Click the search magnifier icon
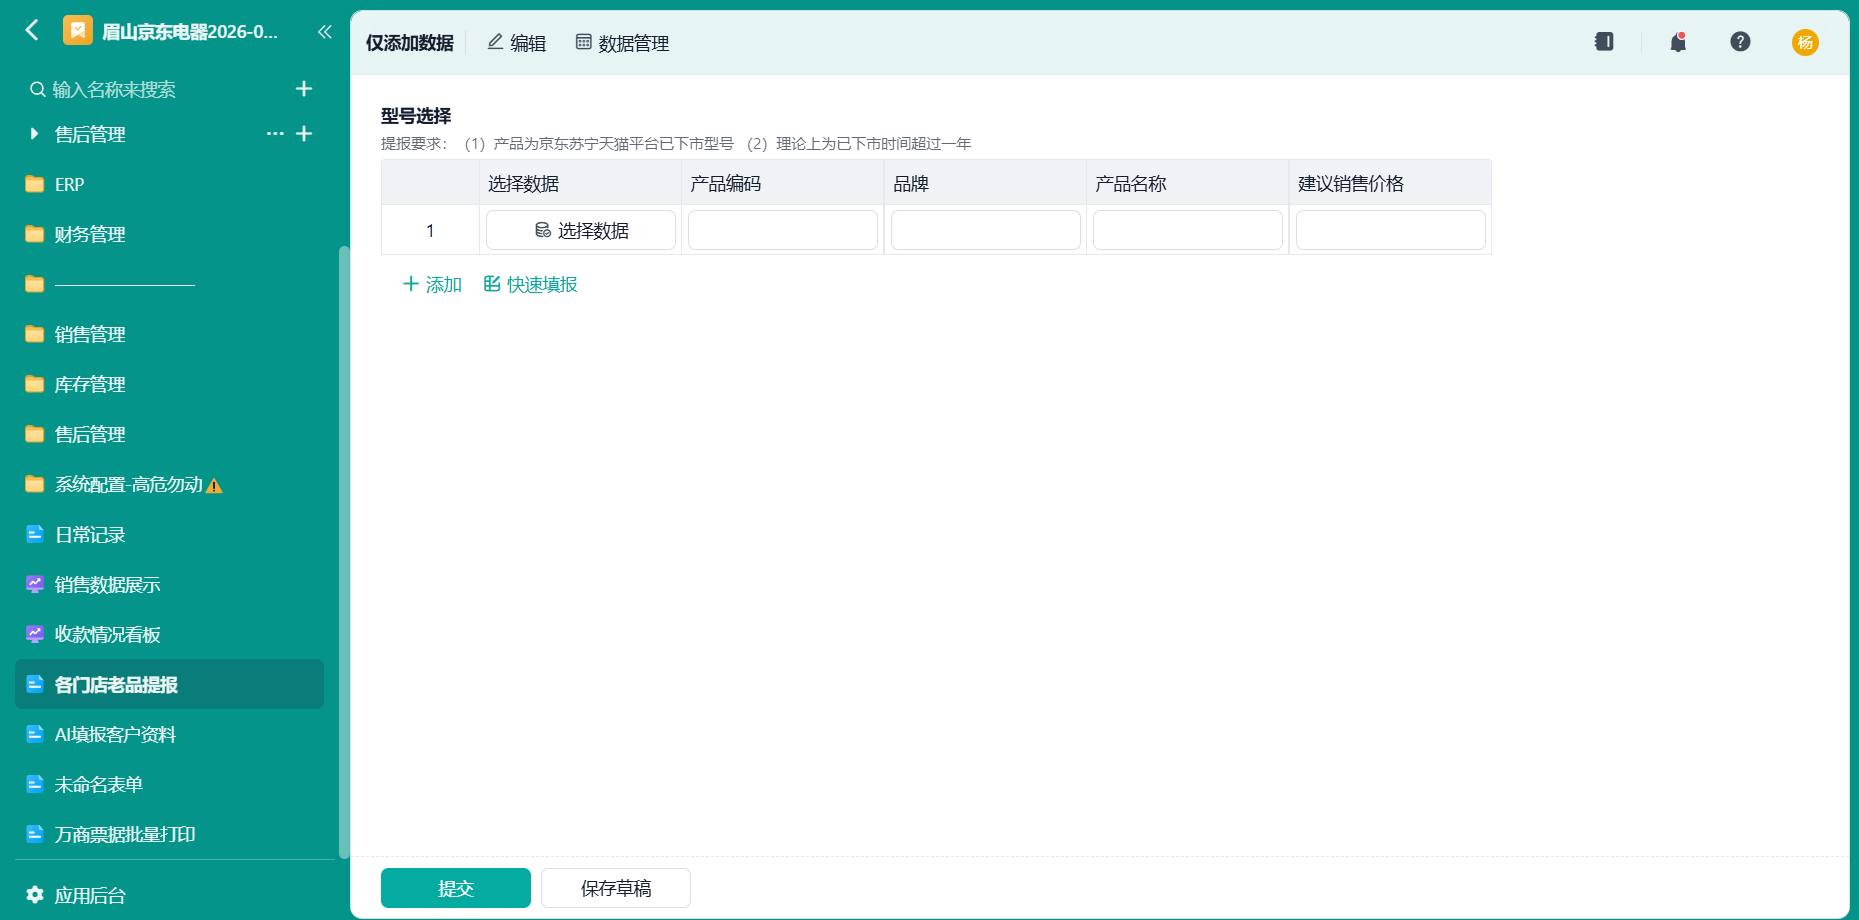 (37, 90)
